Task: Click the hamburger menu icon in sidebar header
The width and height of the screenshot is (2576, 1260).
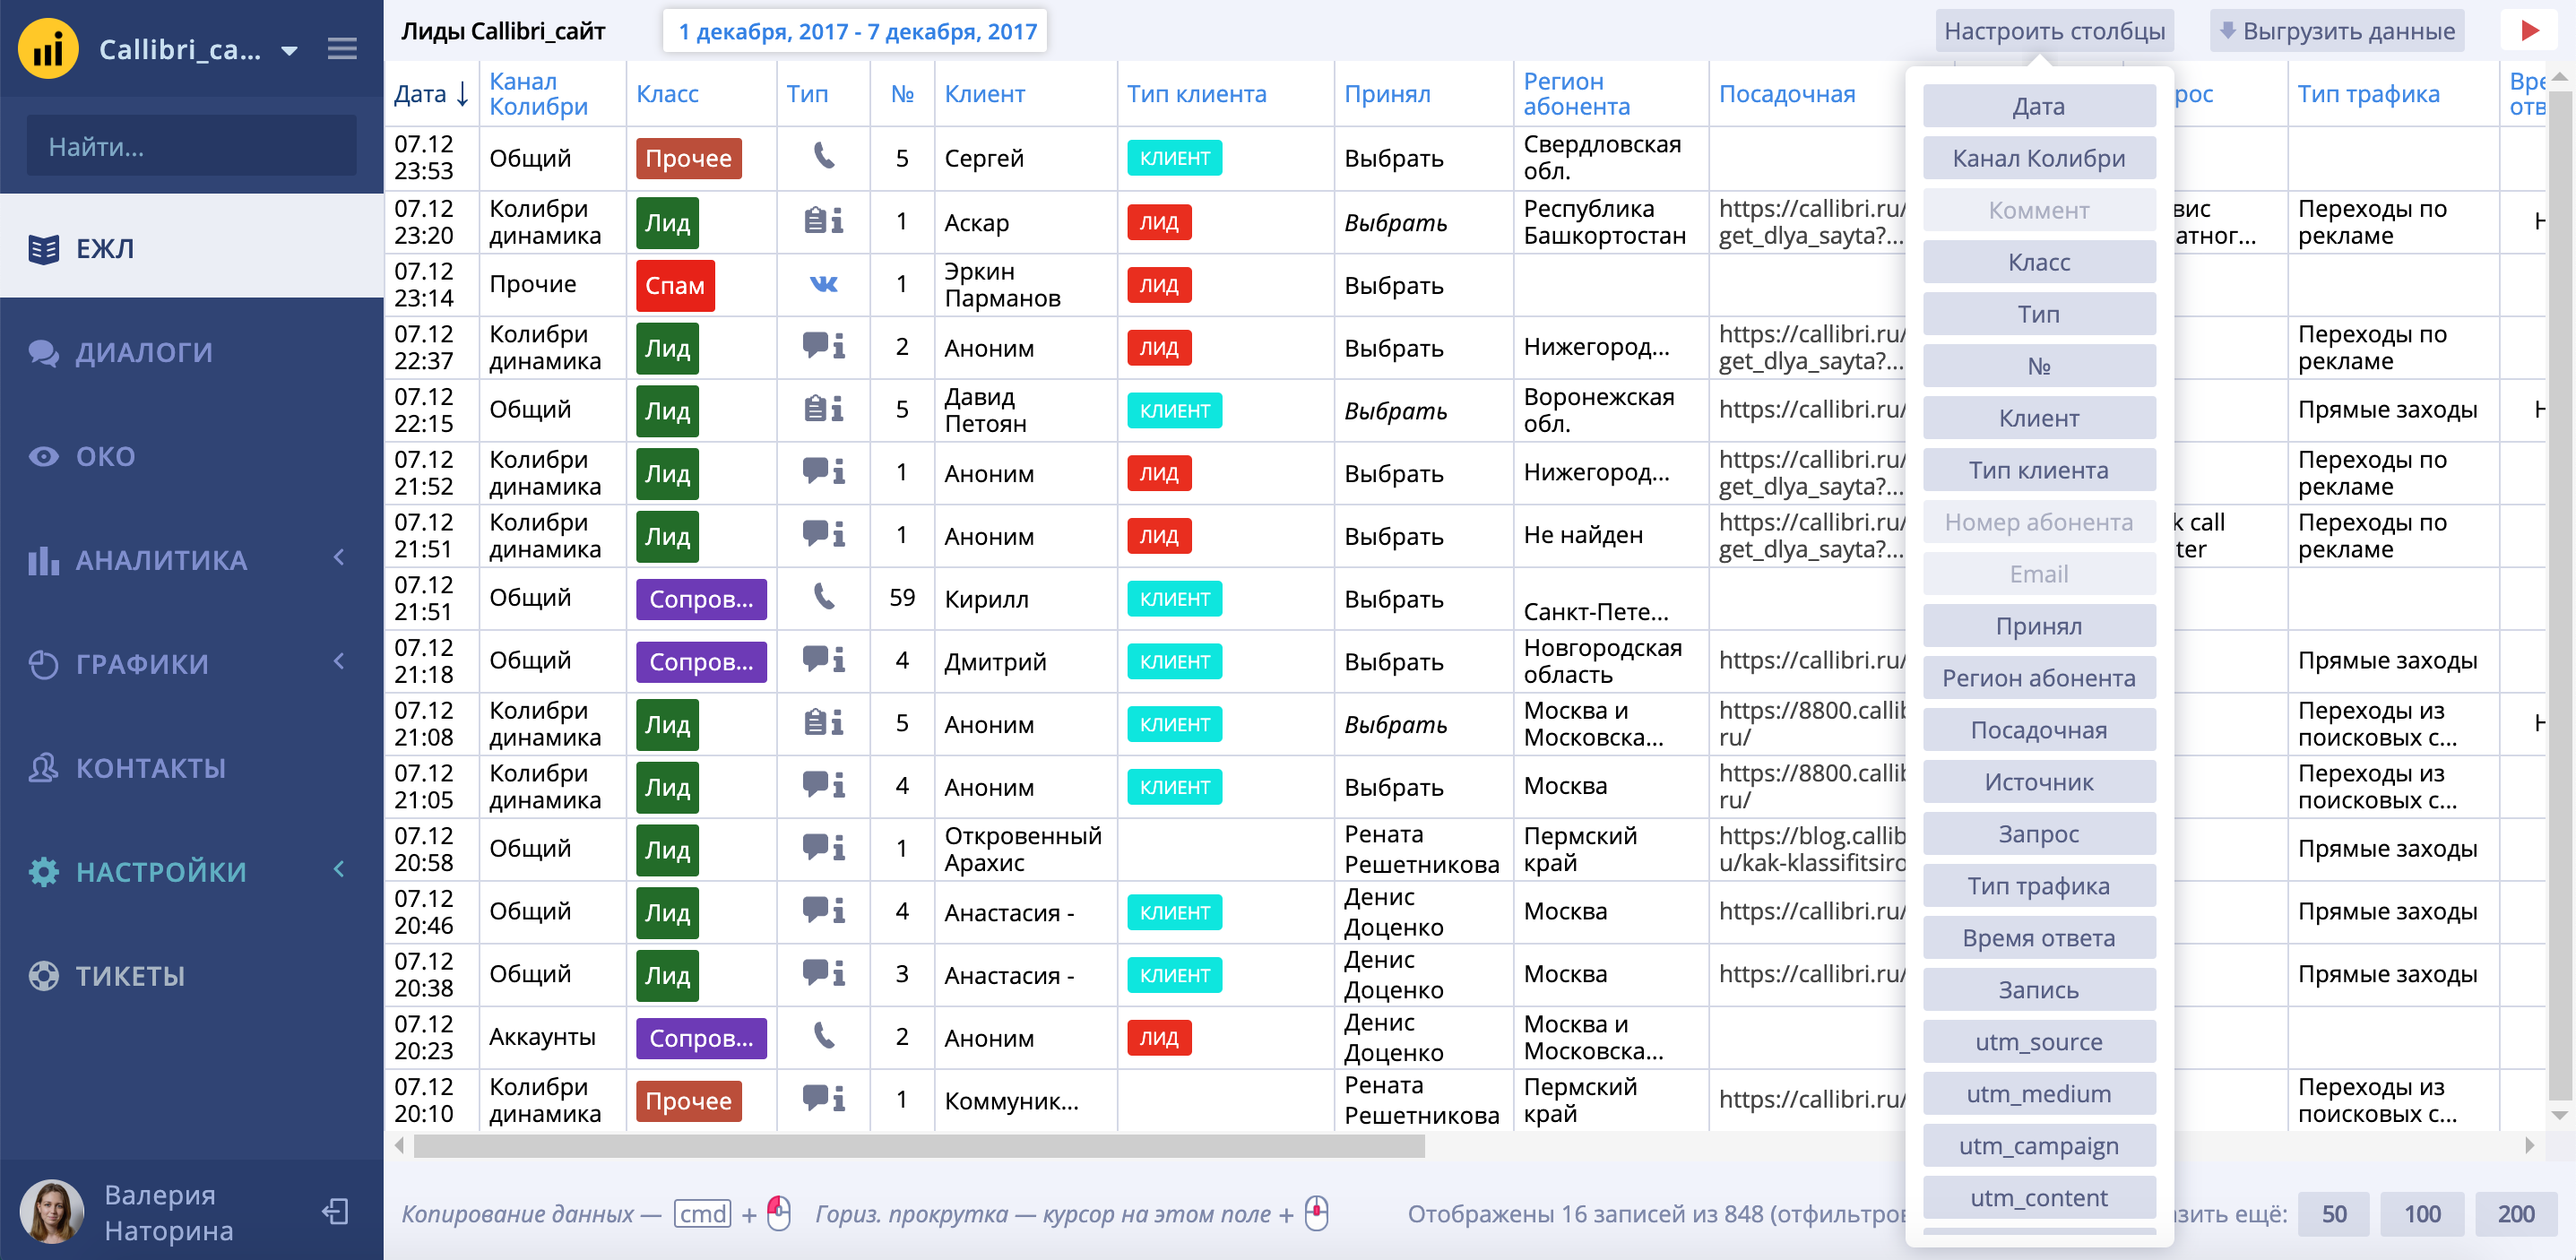Action: (342, 49)
